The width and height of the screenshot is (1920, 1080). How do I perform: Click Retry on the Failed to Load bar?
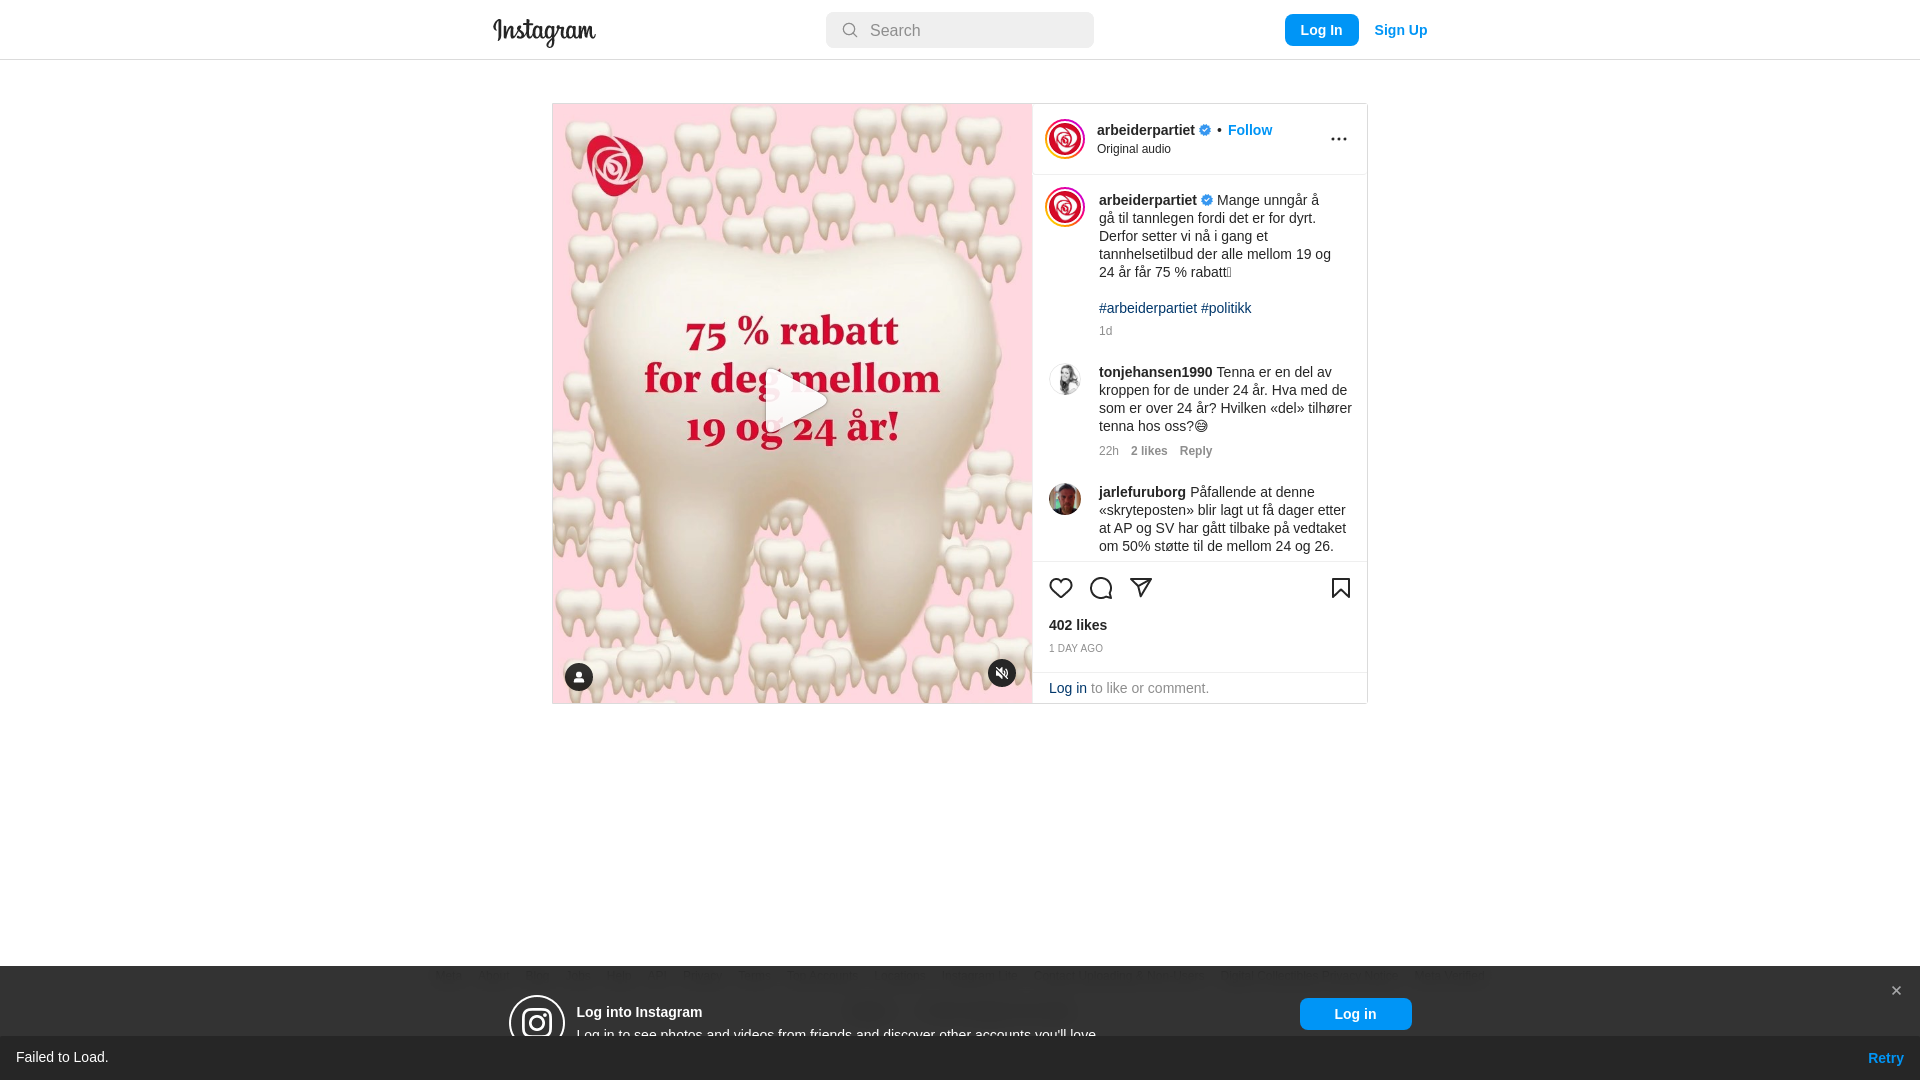1885,1058
